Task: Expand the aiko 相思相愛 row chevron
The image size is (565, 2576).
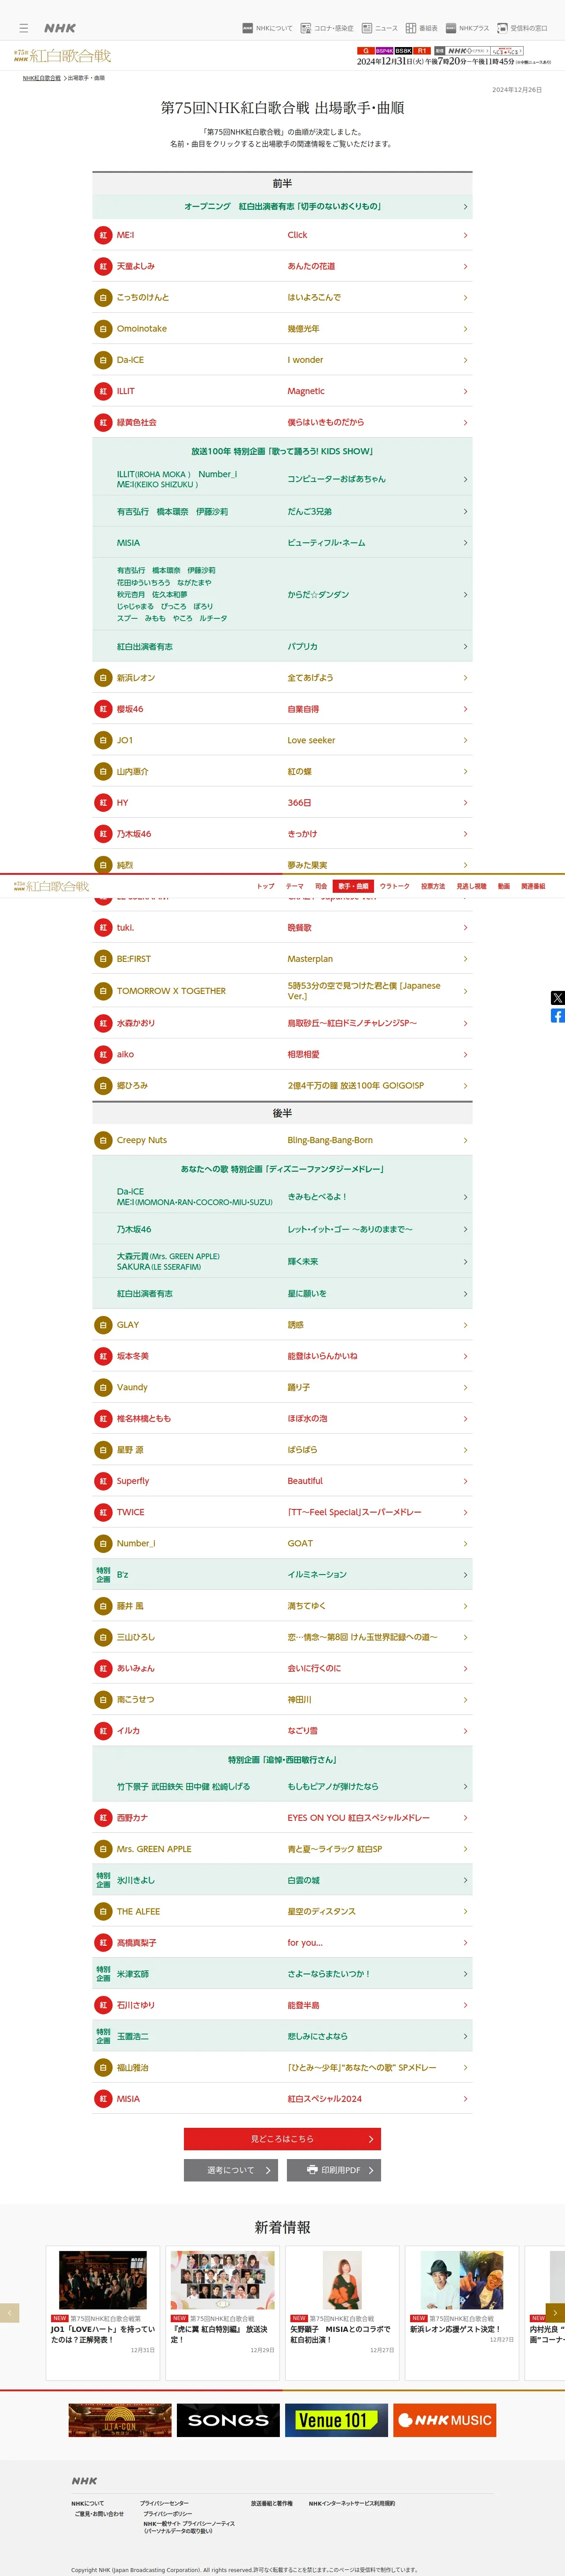Action: [x=465, y=1054]
